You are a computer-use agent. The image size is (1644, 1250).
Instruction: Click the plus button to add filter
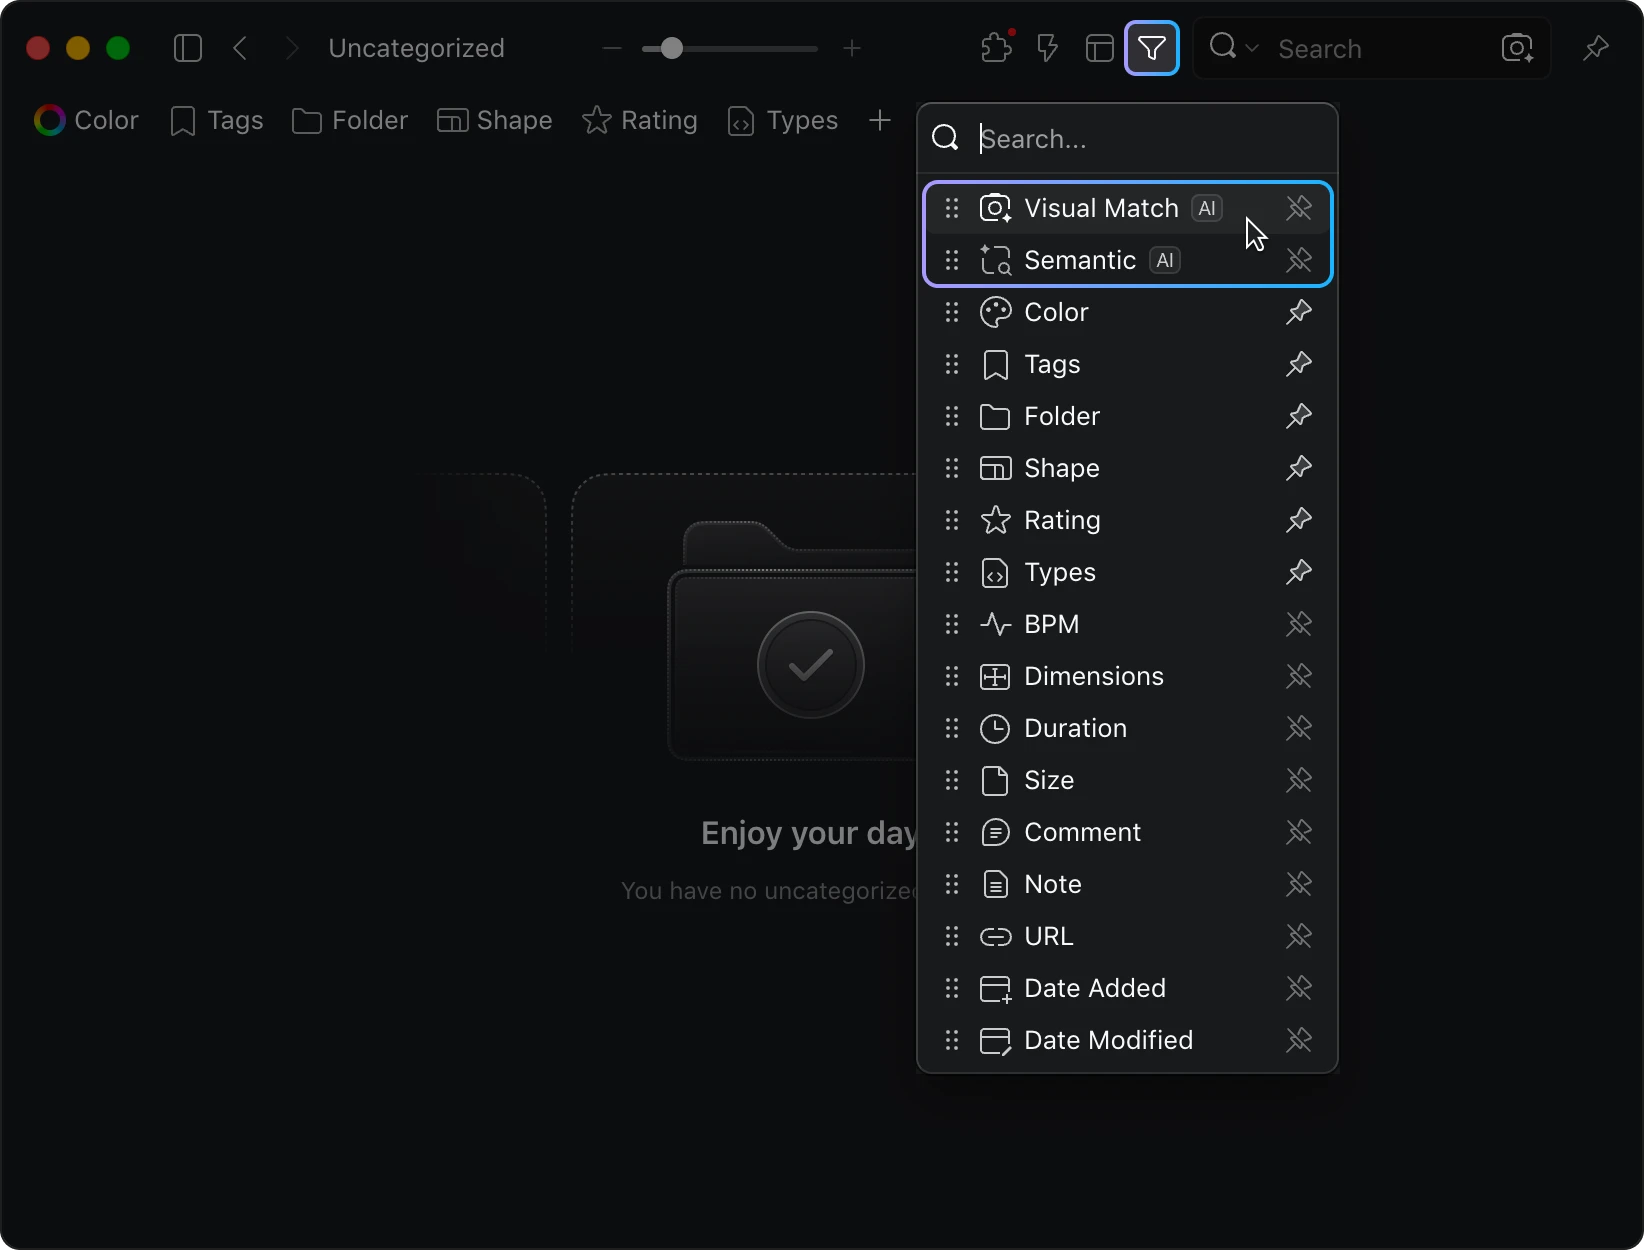coord(879,120)
